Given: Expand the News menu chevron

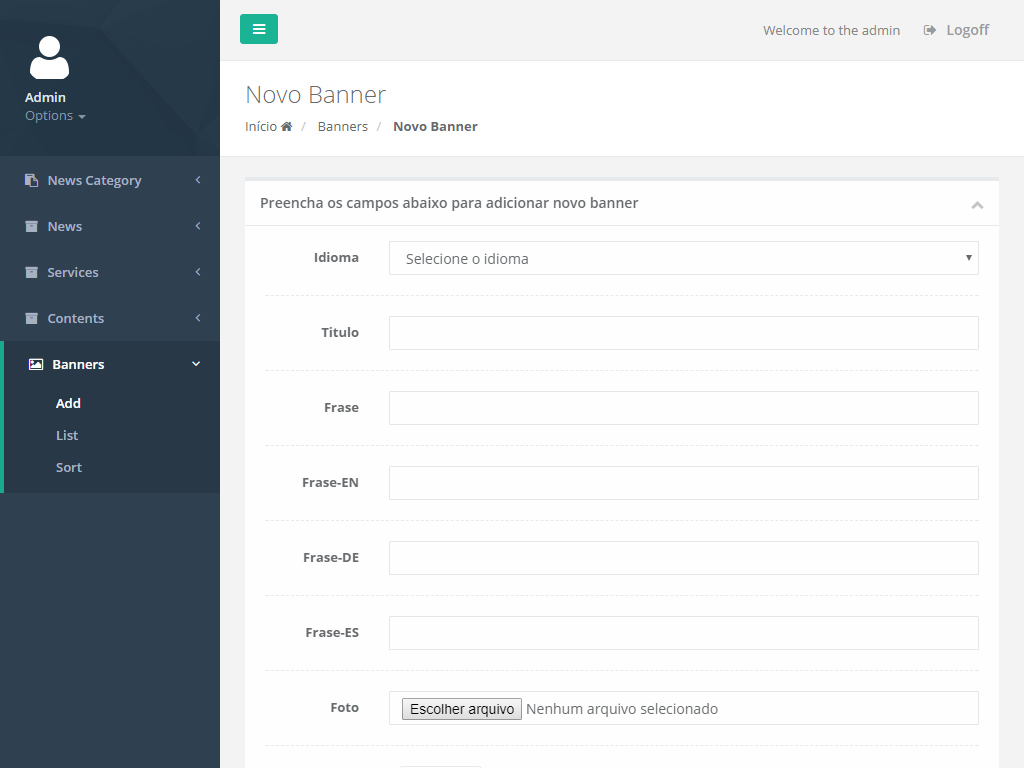Looking at the screenshot, I should [198, 226].
